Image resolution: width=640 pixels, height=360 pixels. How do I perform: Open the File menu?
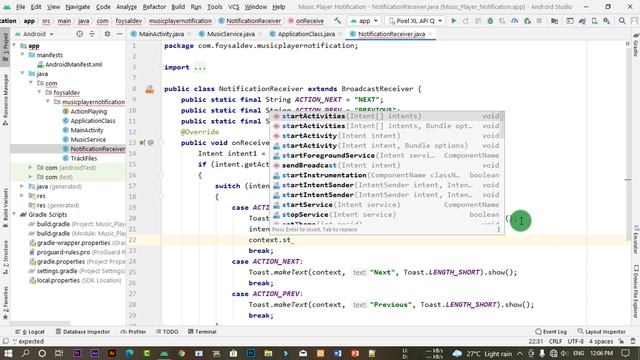pos(20,7)
